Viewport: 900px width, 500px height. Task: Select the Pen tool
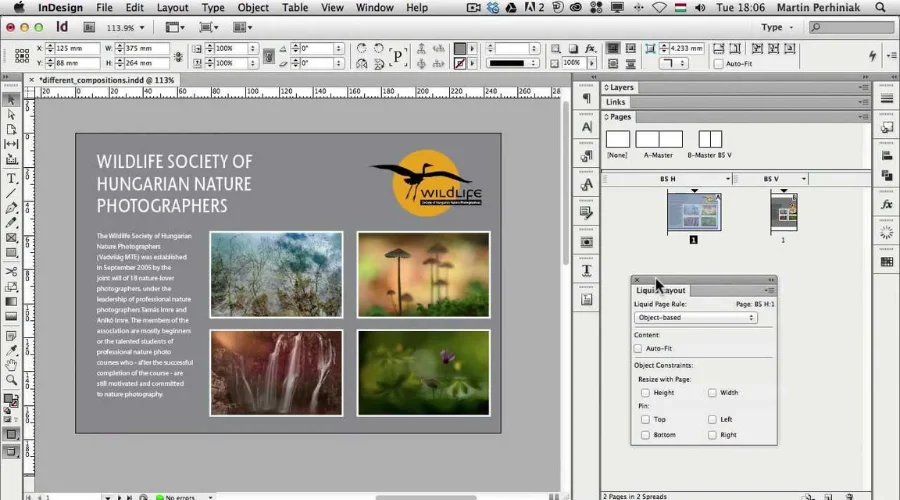[x=11, y=208]
